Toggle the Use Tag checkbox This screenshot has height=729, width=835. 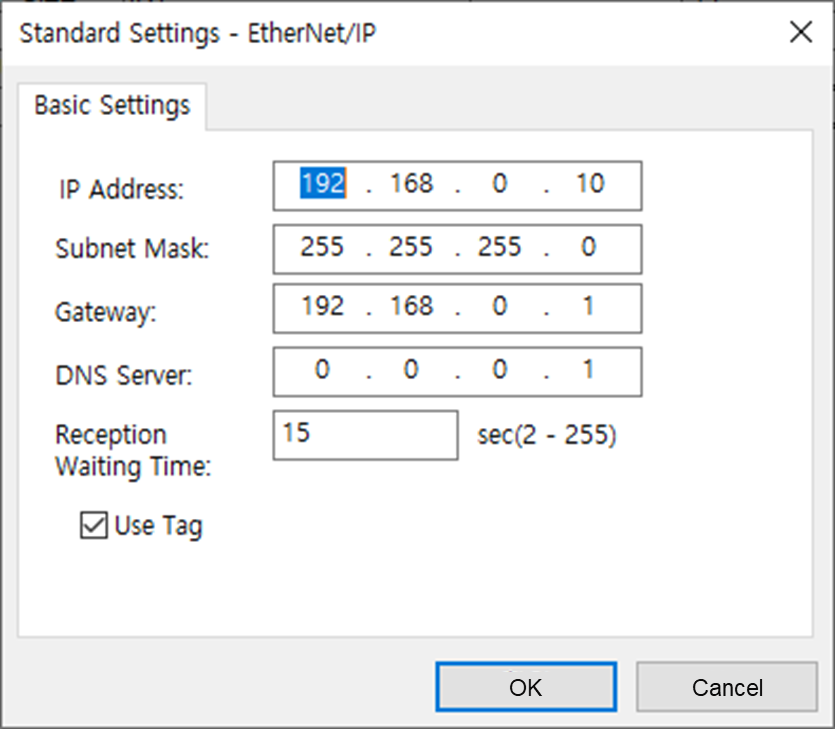[93, 526]
